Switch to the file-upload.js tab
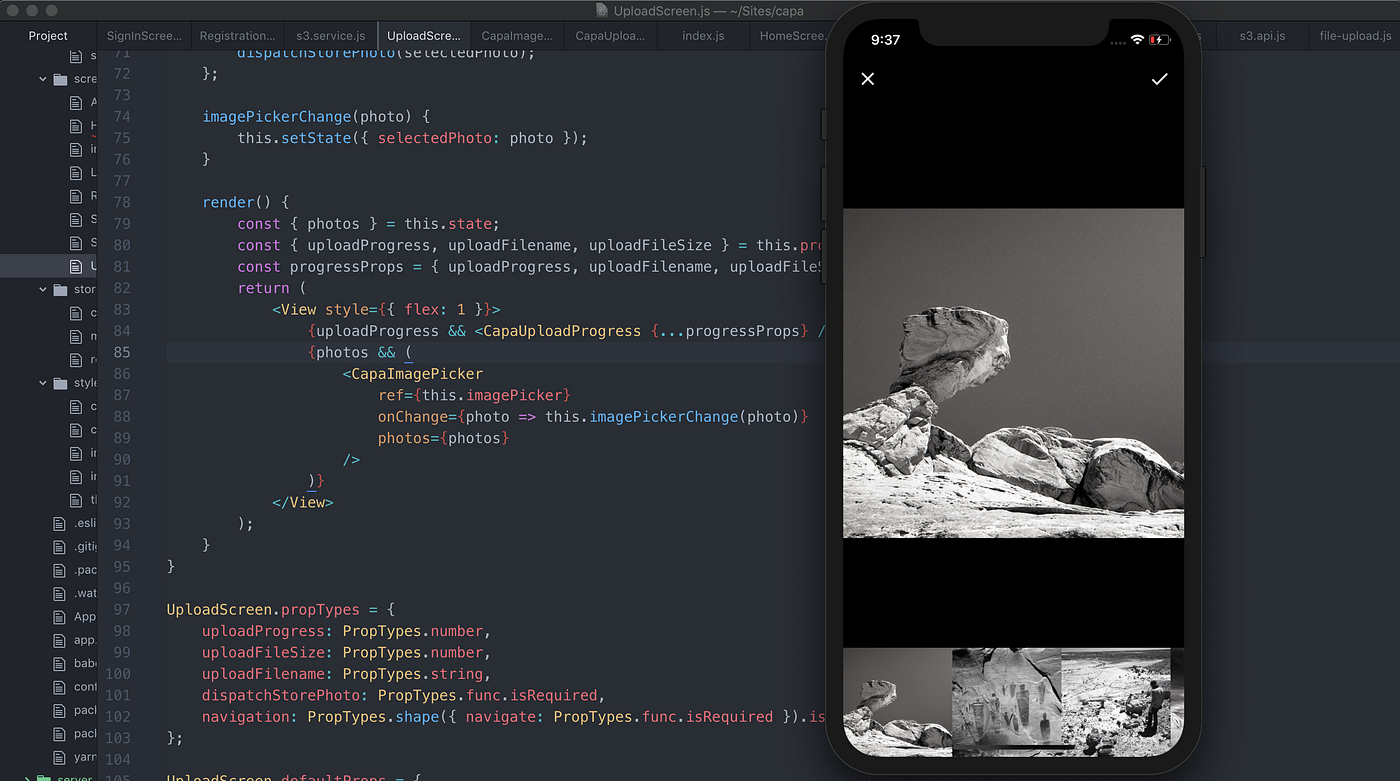This screenshot has height=781, width=1400. click(1354, 34)
